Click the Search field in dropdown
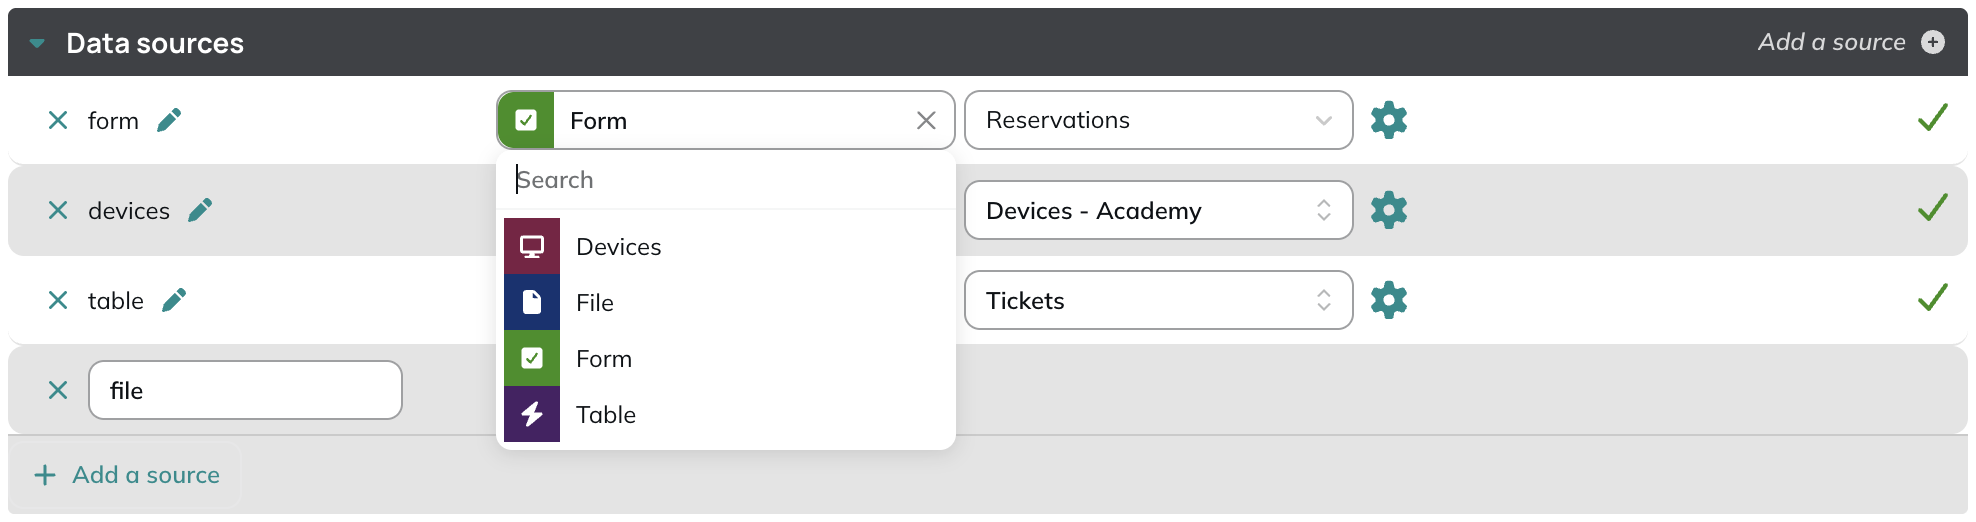The width and height of the screenshot is (1976, 522). point(726,180)
